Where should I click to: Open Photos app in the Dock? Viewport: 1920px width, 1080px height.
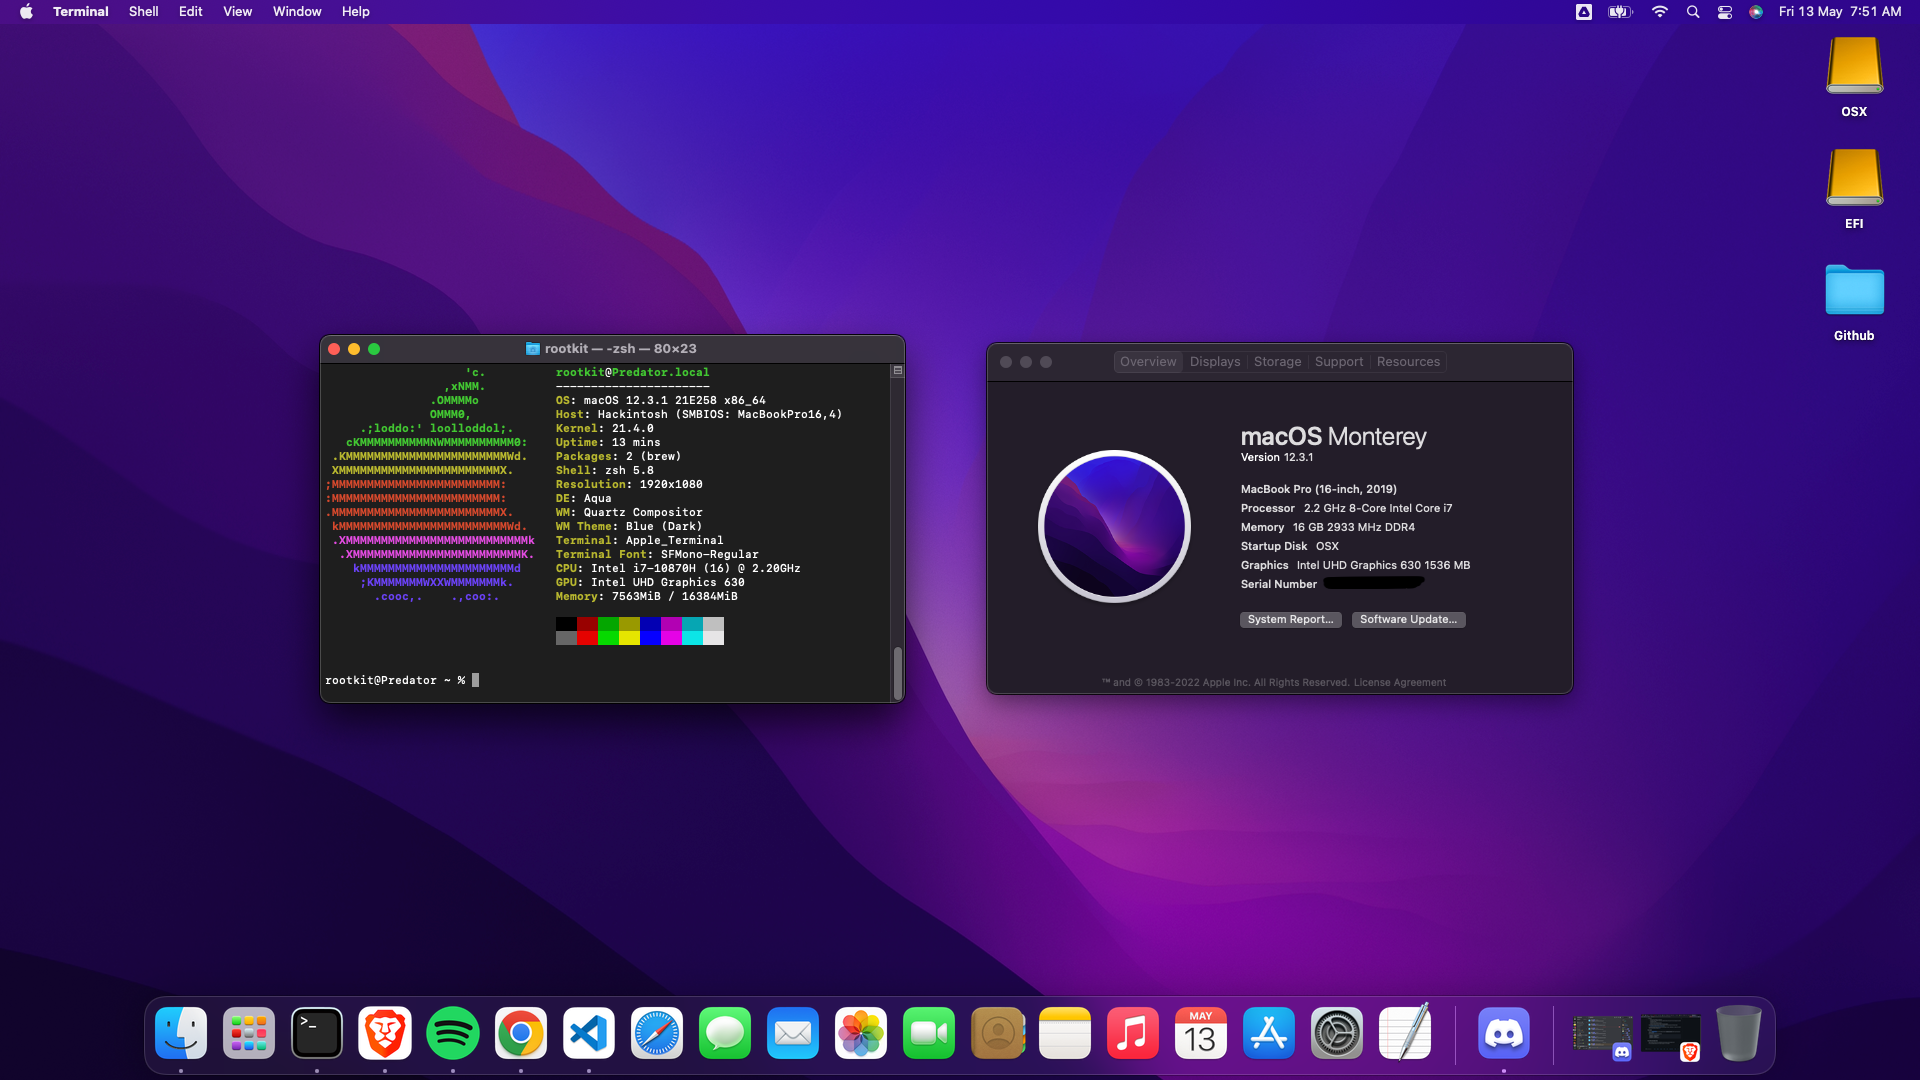[861, 1033]
